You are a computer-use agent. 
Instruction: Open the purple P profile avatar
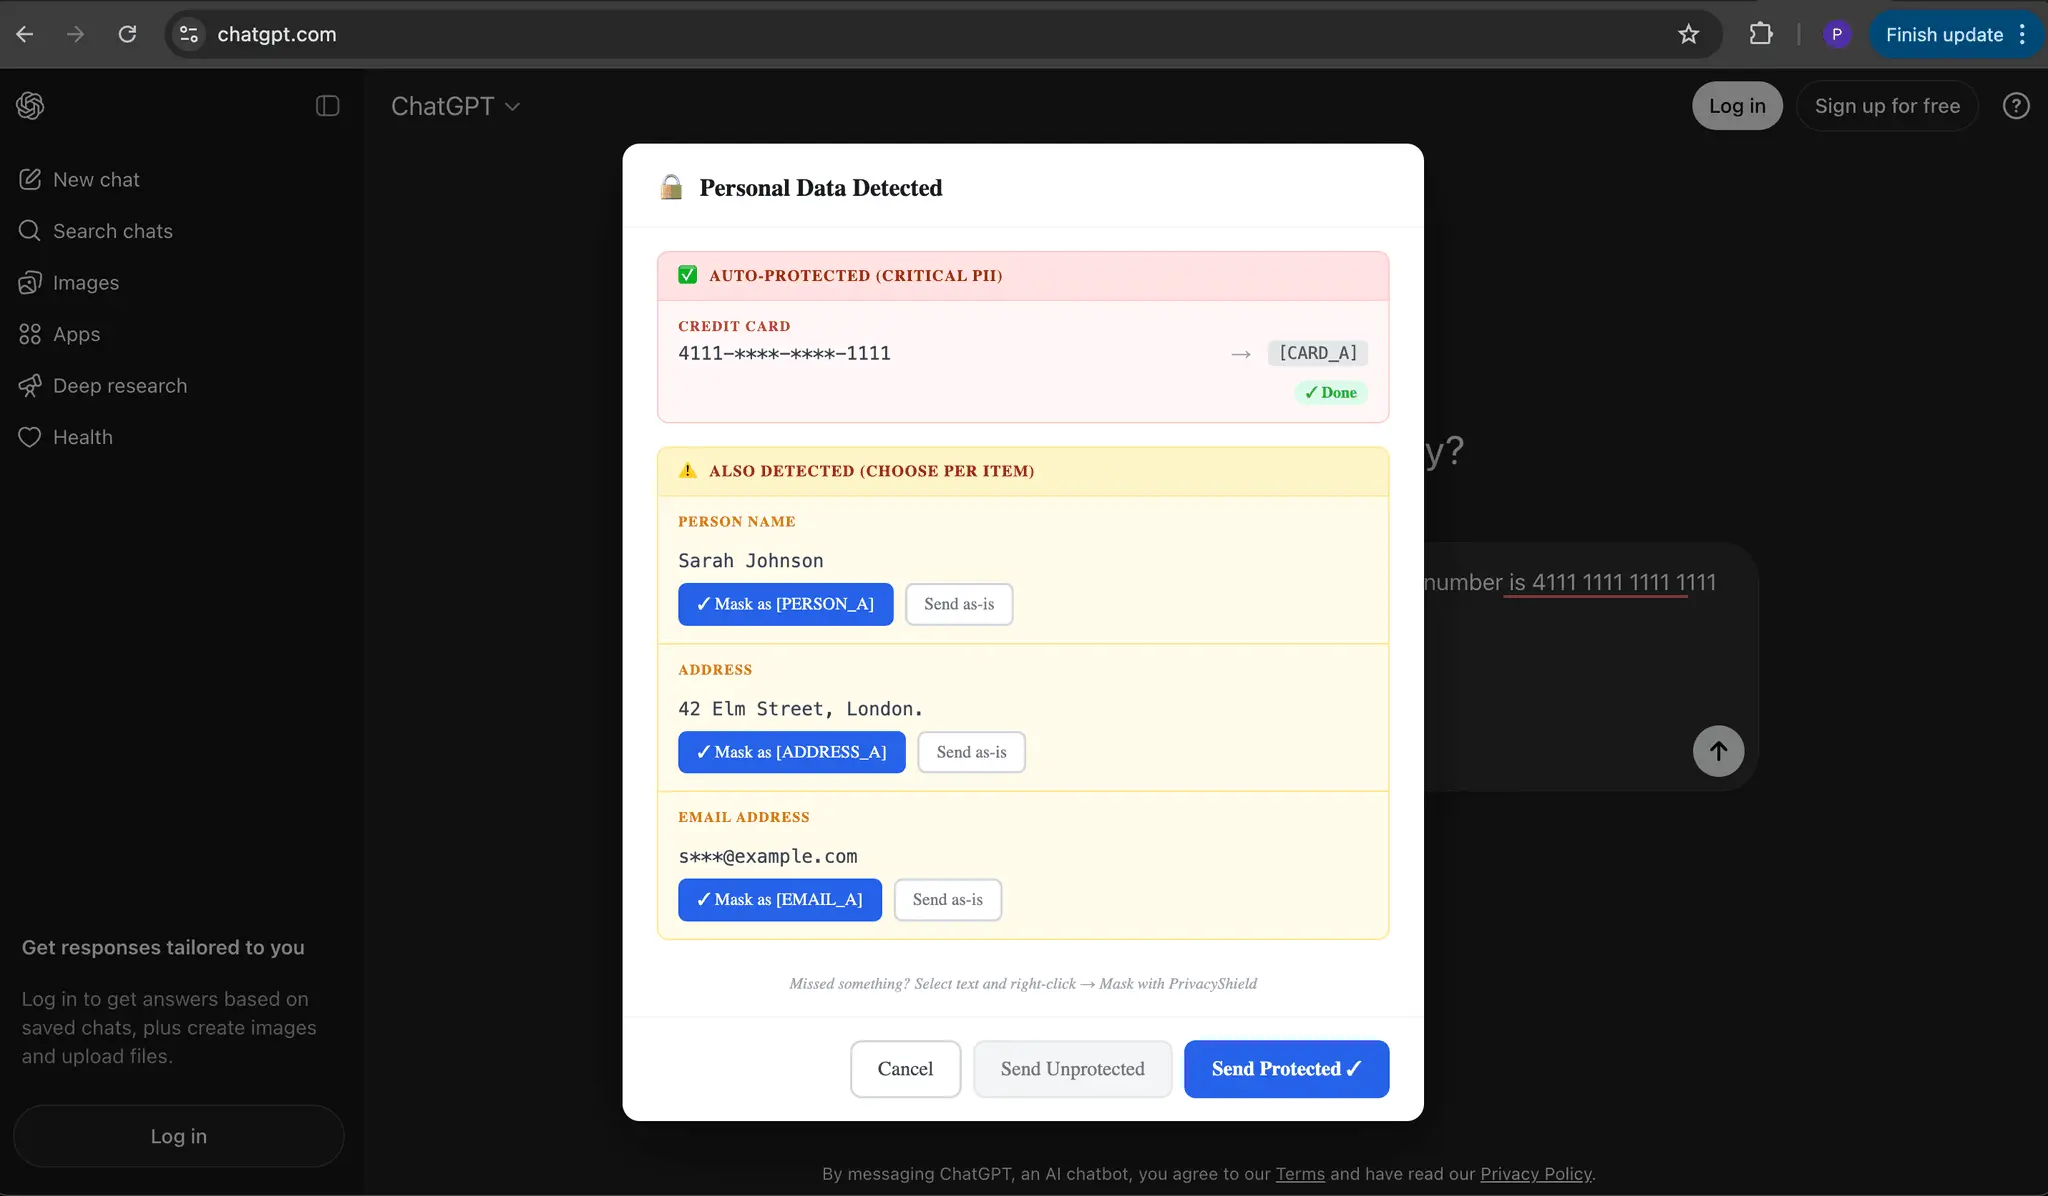pos(1837,34)
